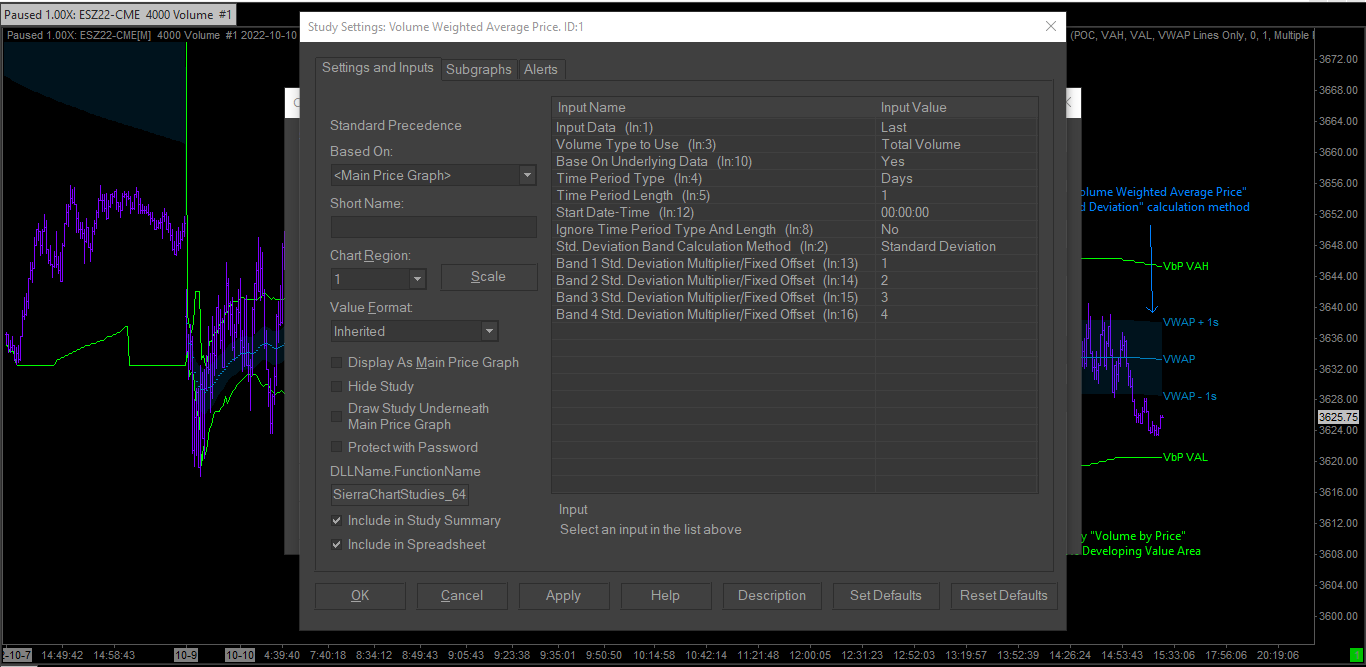Enable Protect with Password checkbox
This screenshot has width=1366, height=667.
(337, 447)
